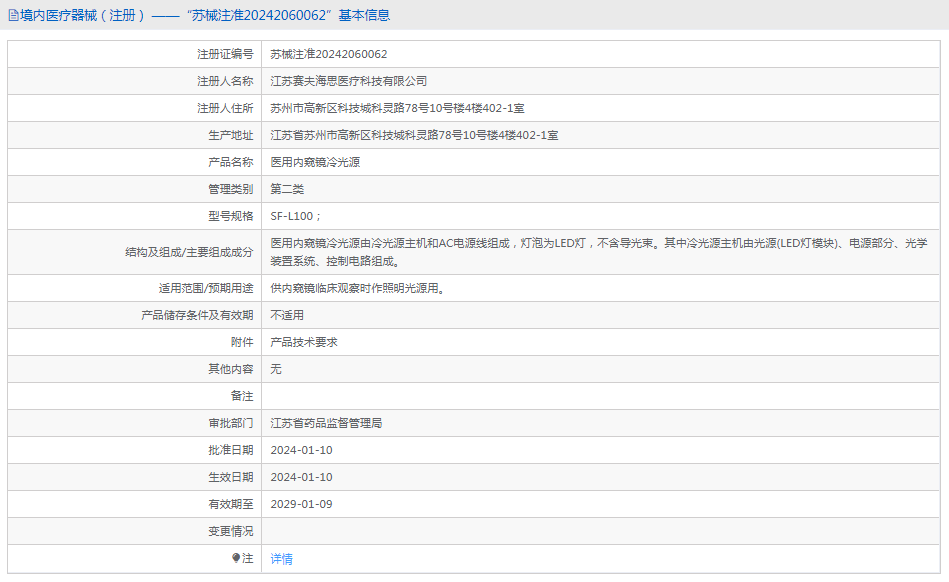Screen dimensions: 949x582
Task: Click the 变更情况 label
Action: click(231, 531)
